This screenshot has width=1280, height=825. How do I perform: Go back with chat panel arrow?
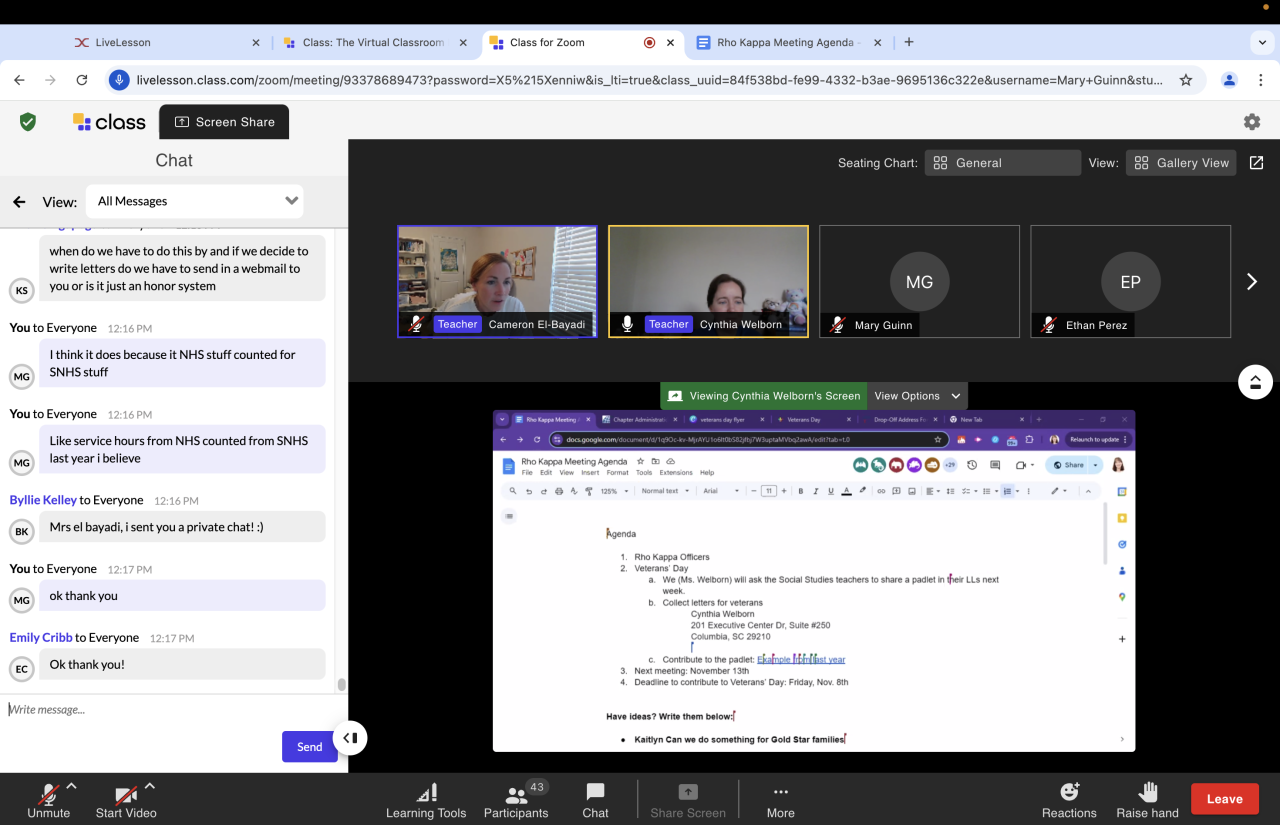[x=19, y=202]
